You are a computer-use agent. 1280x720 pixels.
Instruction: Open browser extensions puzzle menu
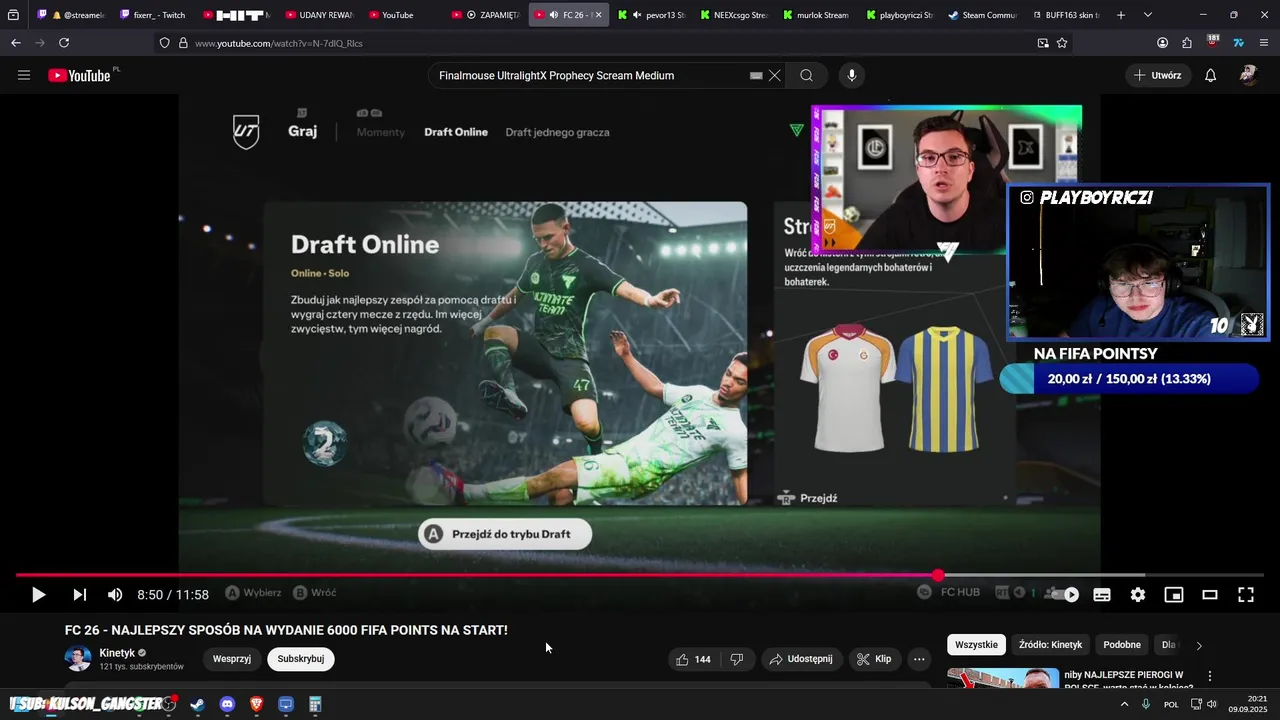1187,43
